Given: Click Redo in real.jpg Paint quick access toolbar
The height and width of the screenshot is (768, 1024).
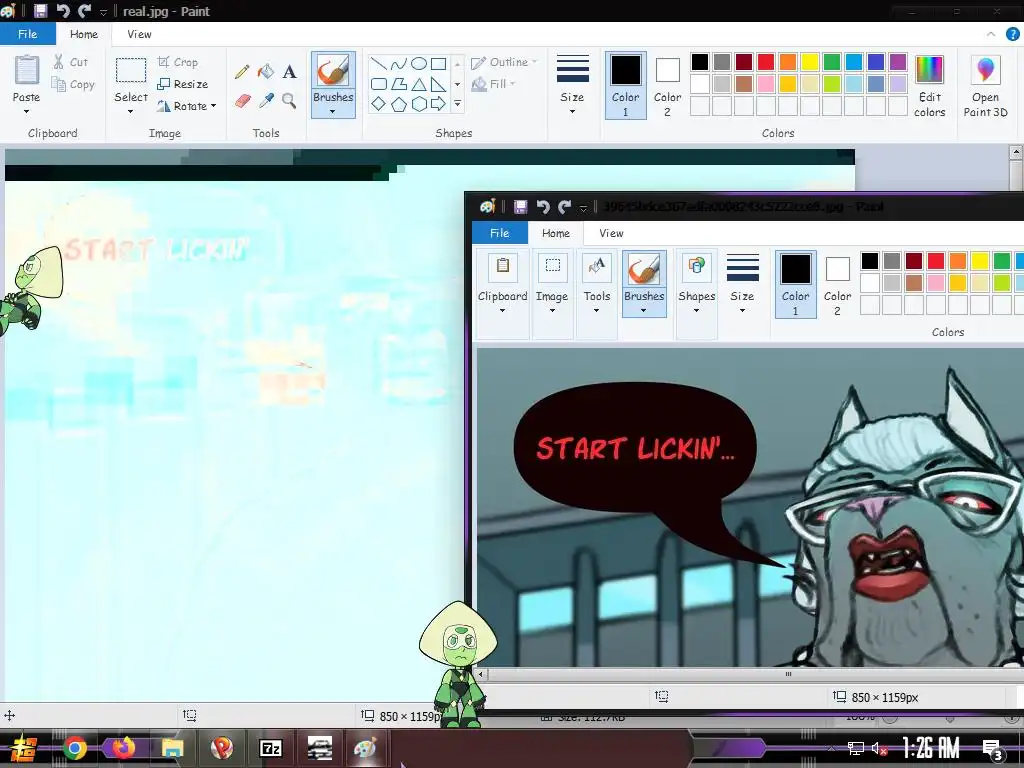Looking at the screenshot, I should (x=84, y=11).
